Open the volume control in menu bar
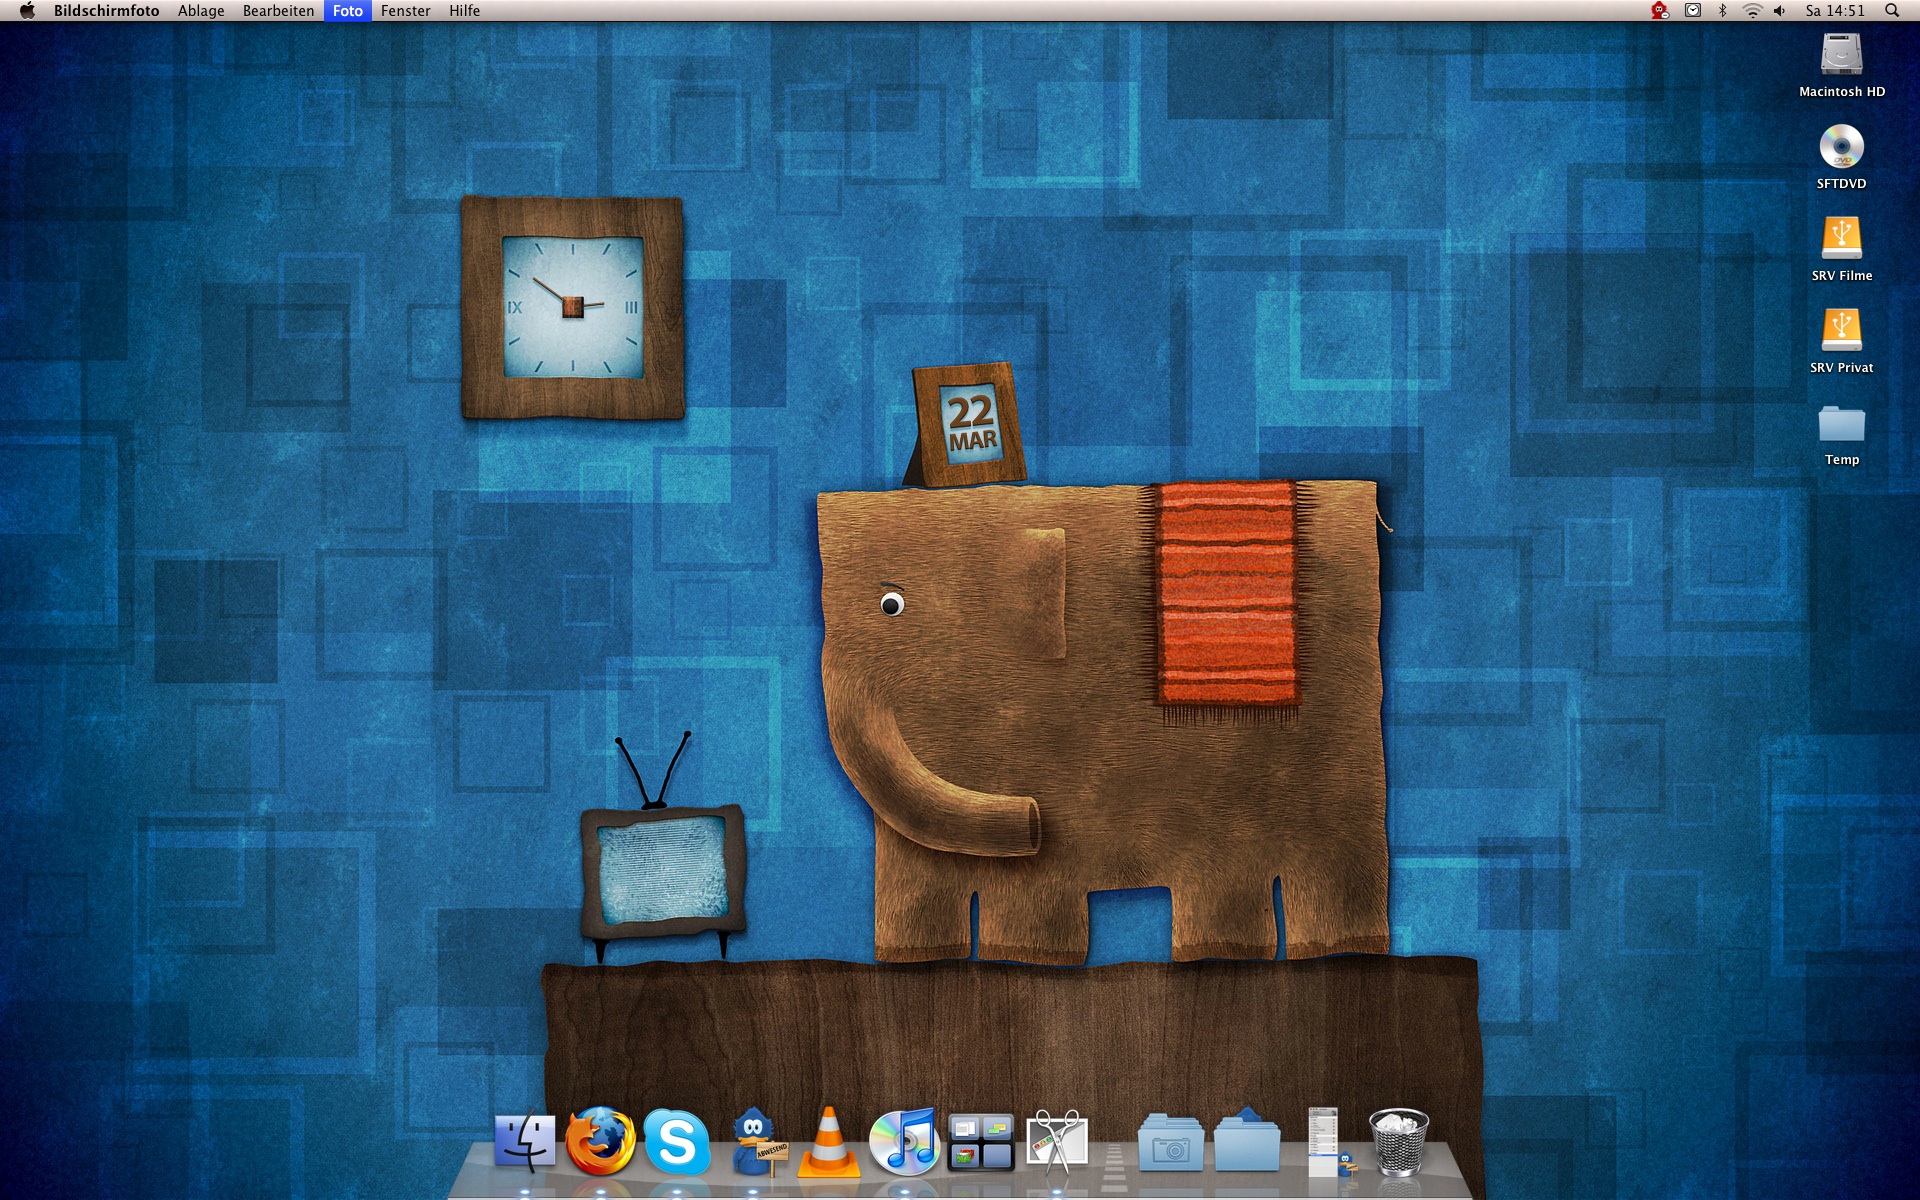This screenshot has height=1200, width=1920. tap(1779, 11)
